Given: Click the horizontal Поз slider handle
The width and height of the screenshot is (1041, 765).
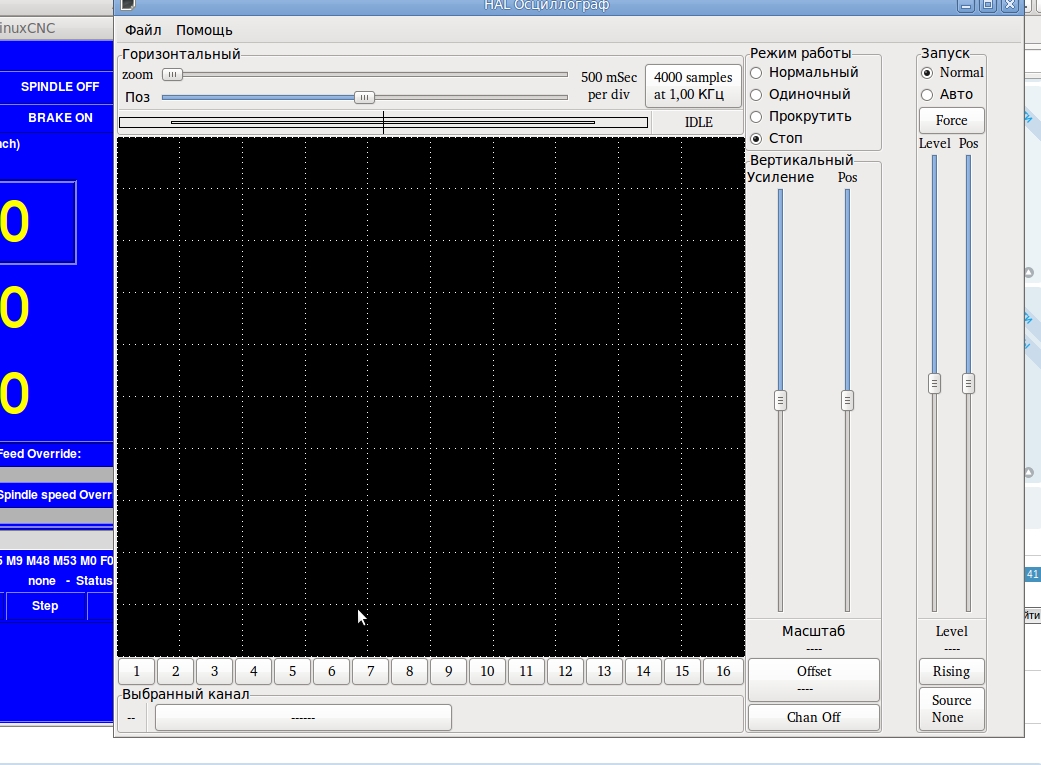Looking at the screenshot, I should [x=364, y=97].
